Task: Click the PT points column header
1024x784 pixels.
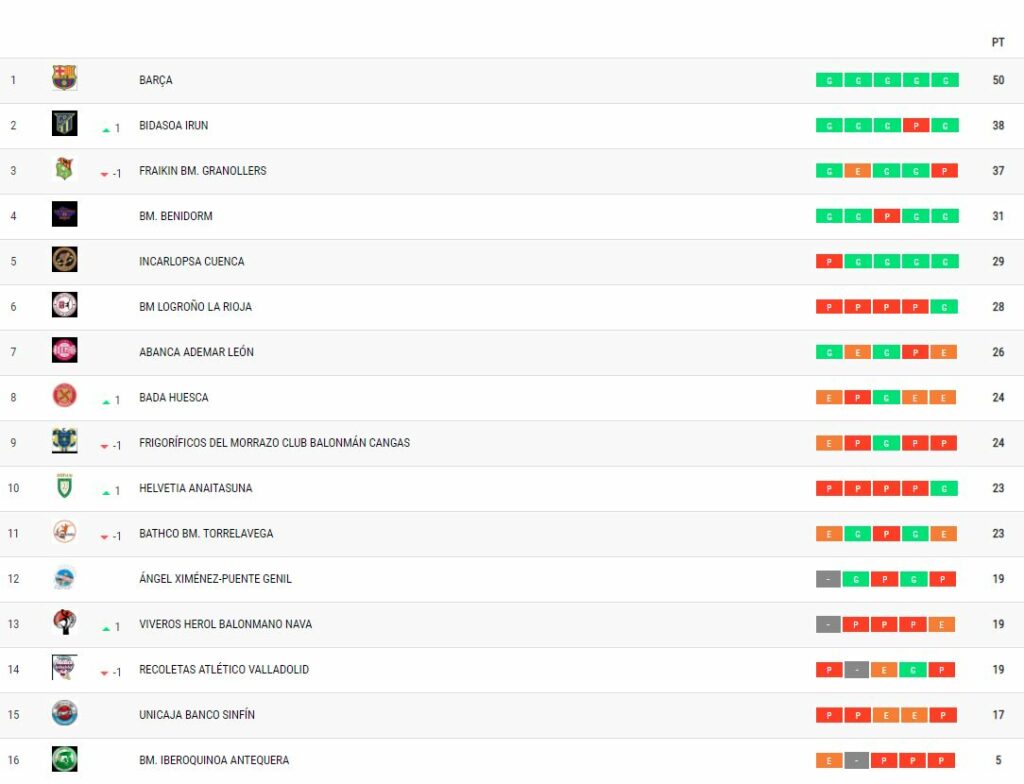Action: pyautogui.click(x=998, y=42)
